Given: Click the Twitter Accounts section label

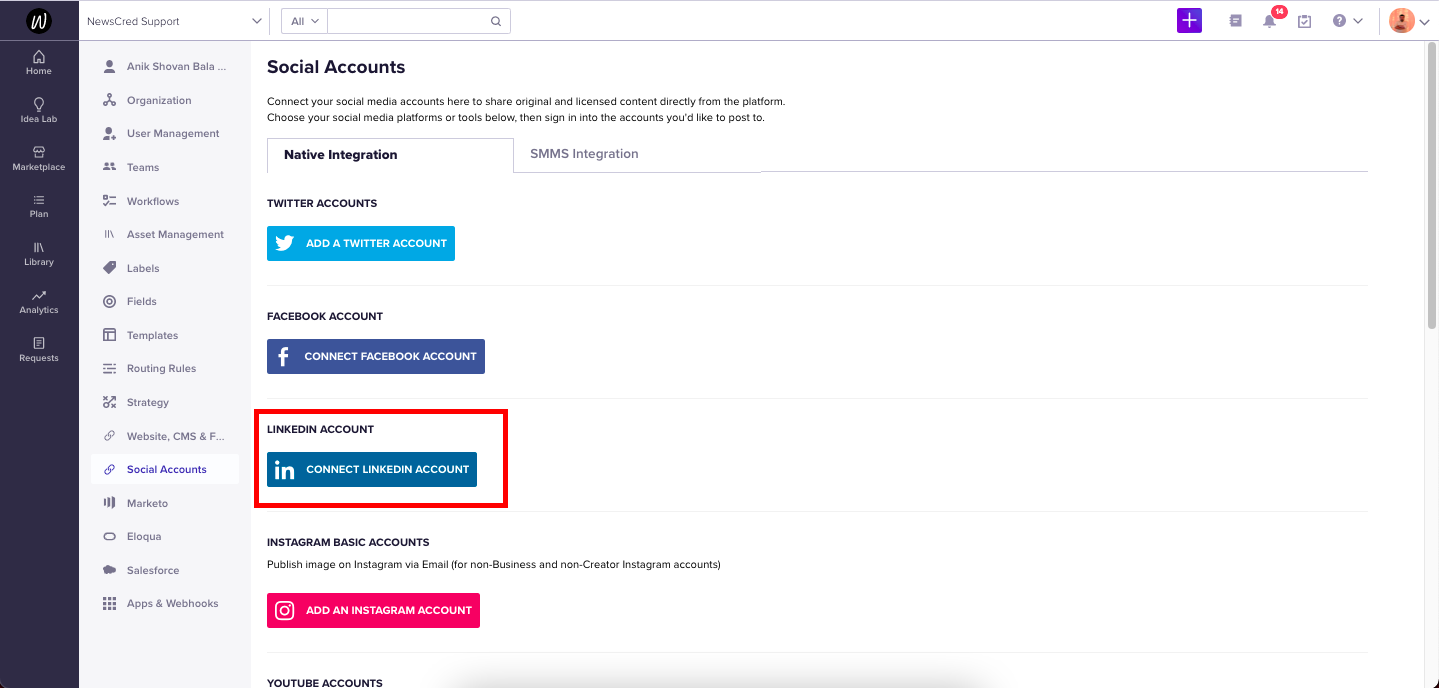Looking at the screenshot, I should (x=322, y=203).
